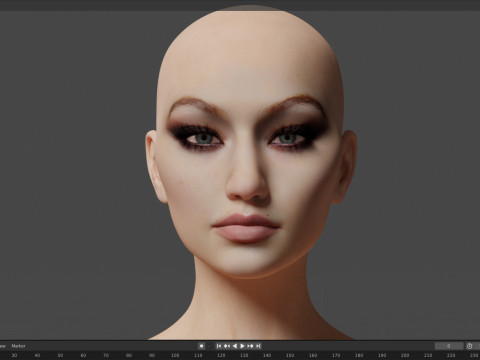Click the current frame number field

click(449, 346)
